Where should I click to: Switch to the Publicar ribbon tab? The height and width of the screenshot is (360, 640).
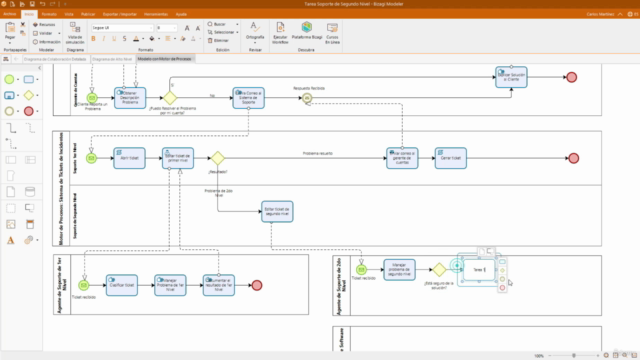(88, 14)
